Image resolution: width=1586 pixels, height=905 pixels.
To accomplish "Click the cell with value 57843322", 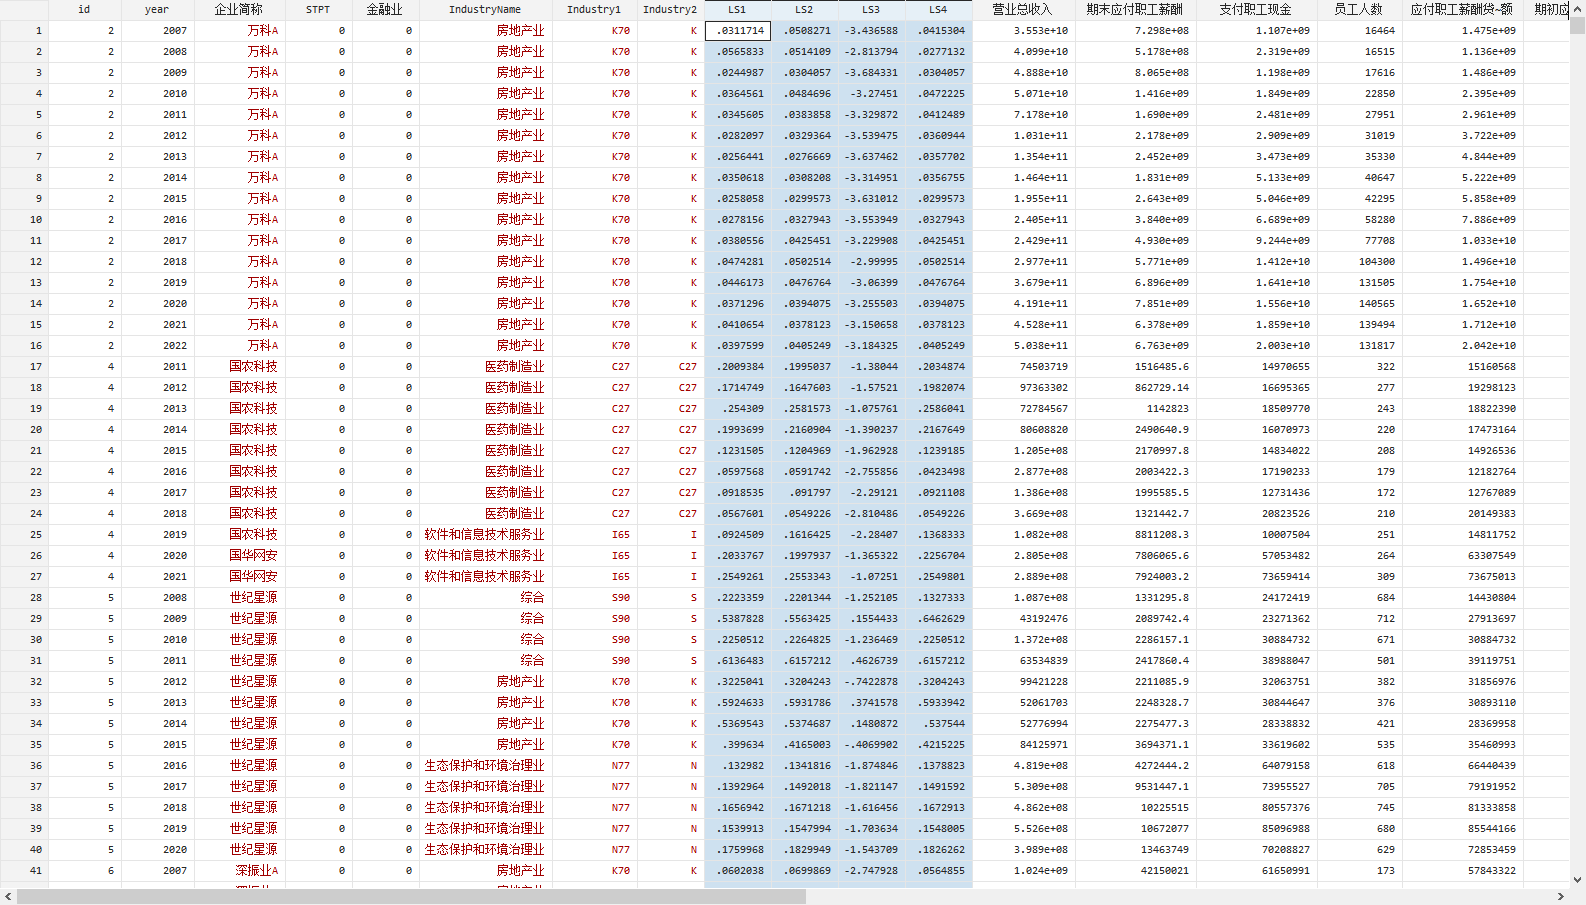I will (x=1462, y=871).
